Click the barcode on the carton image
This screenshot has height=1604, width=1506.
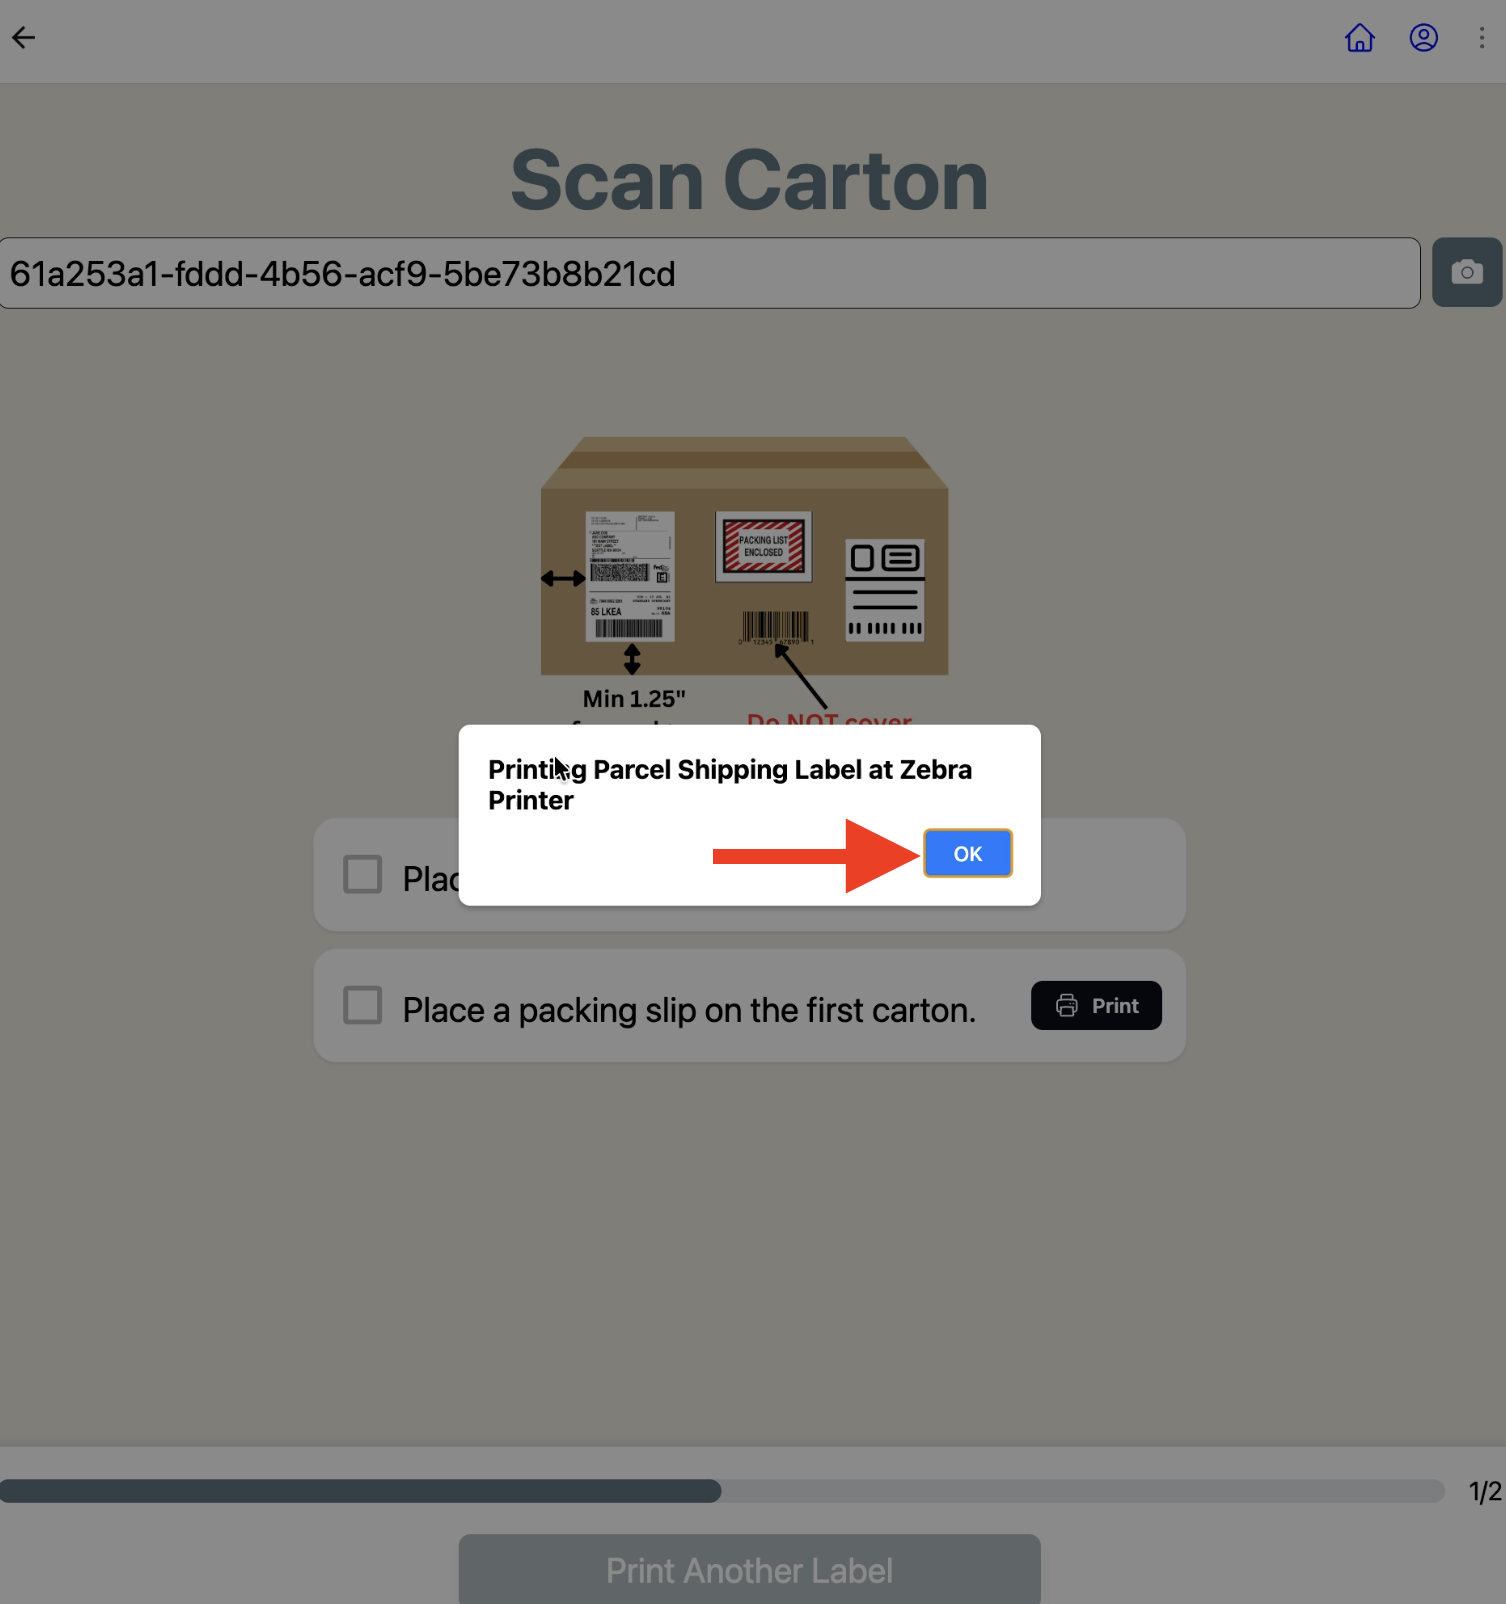[x=775, y=627]
